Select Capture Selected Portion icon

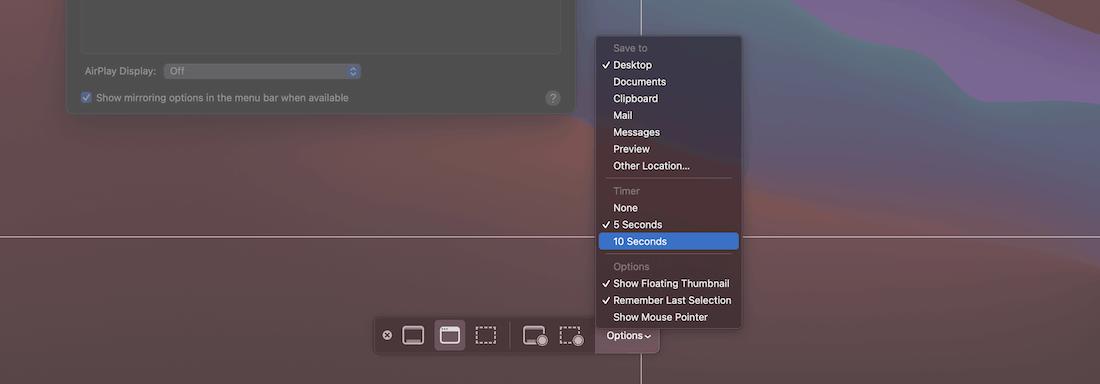click(485, 336)
